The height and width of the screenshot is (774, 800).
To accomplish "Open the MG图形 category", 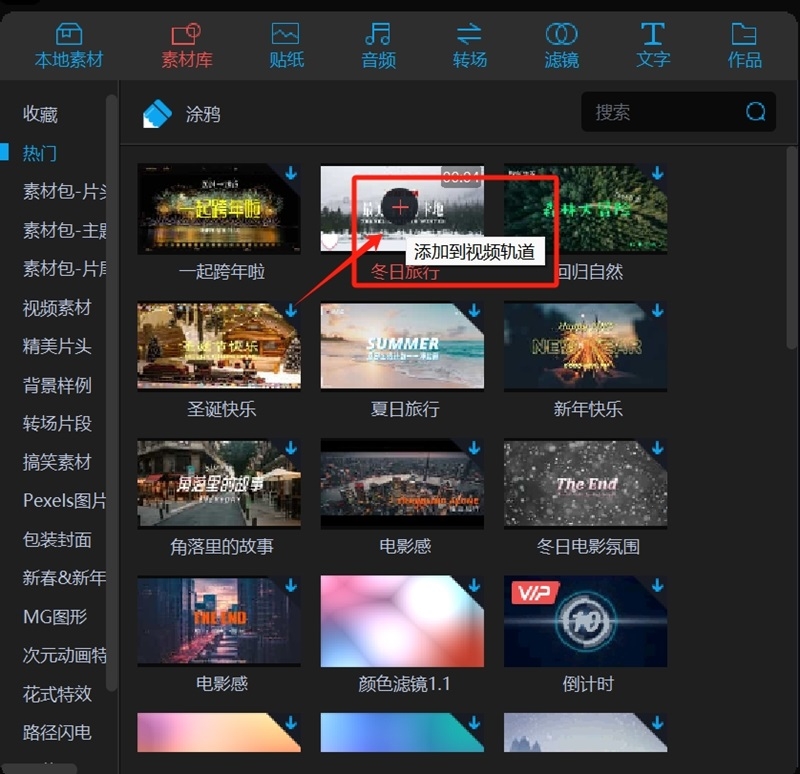I will [55, 617].
